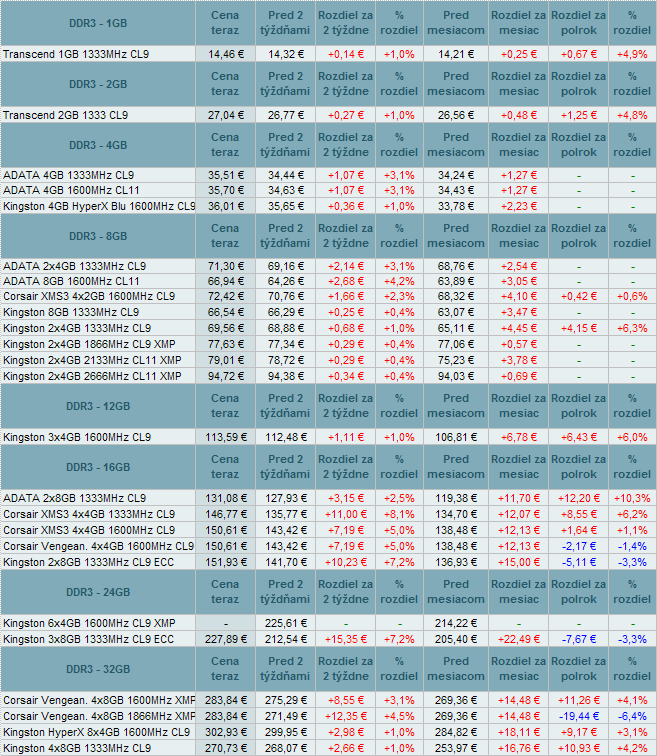The height and width of the screenshot is (756, 657).
Task: Select the +1,25 € half-year difference cell
Action: [578, 115]
